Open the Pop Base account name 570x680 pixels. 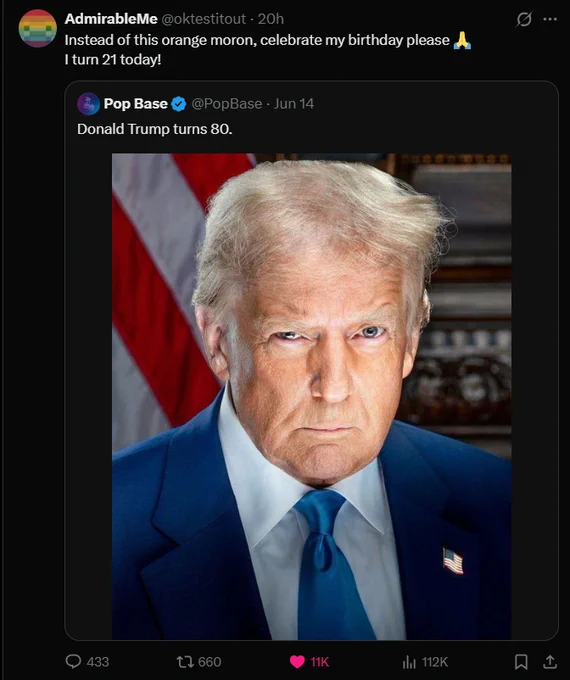[x=135, y=104]
